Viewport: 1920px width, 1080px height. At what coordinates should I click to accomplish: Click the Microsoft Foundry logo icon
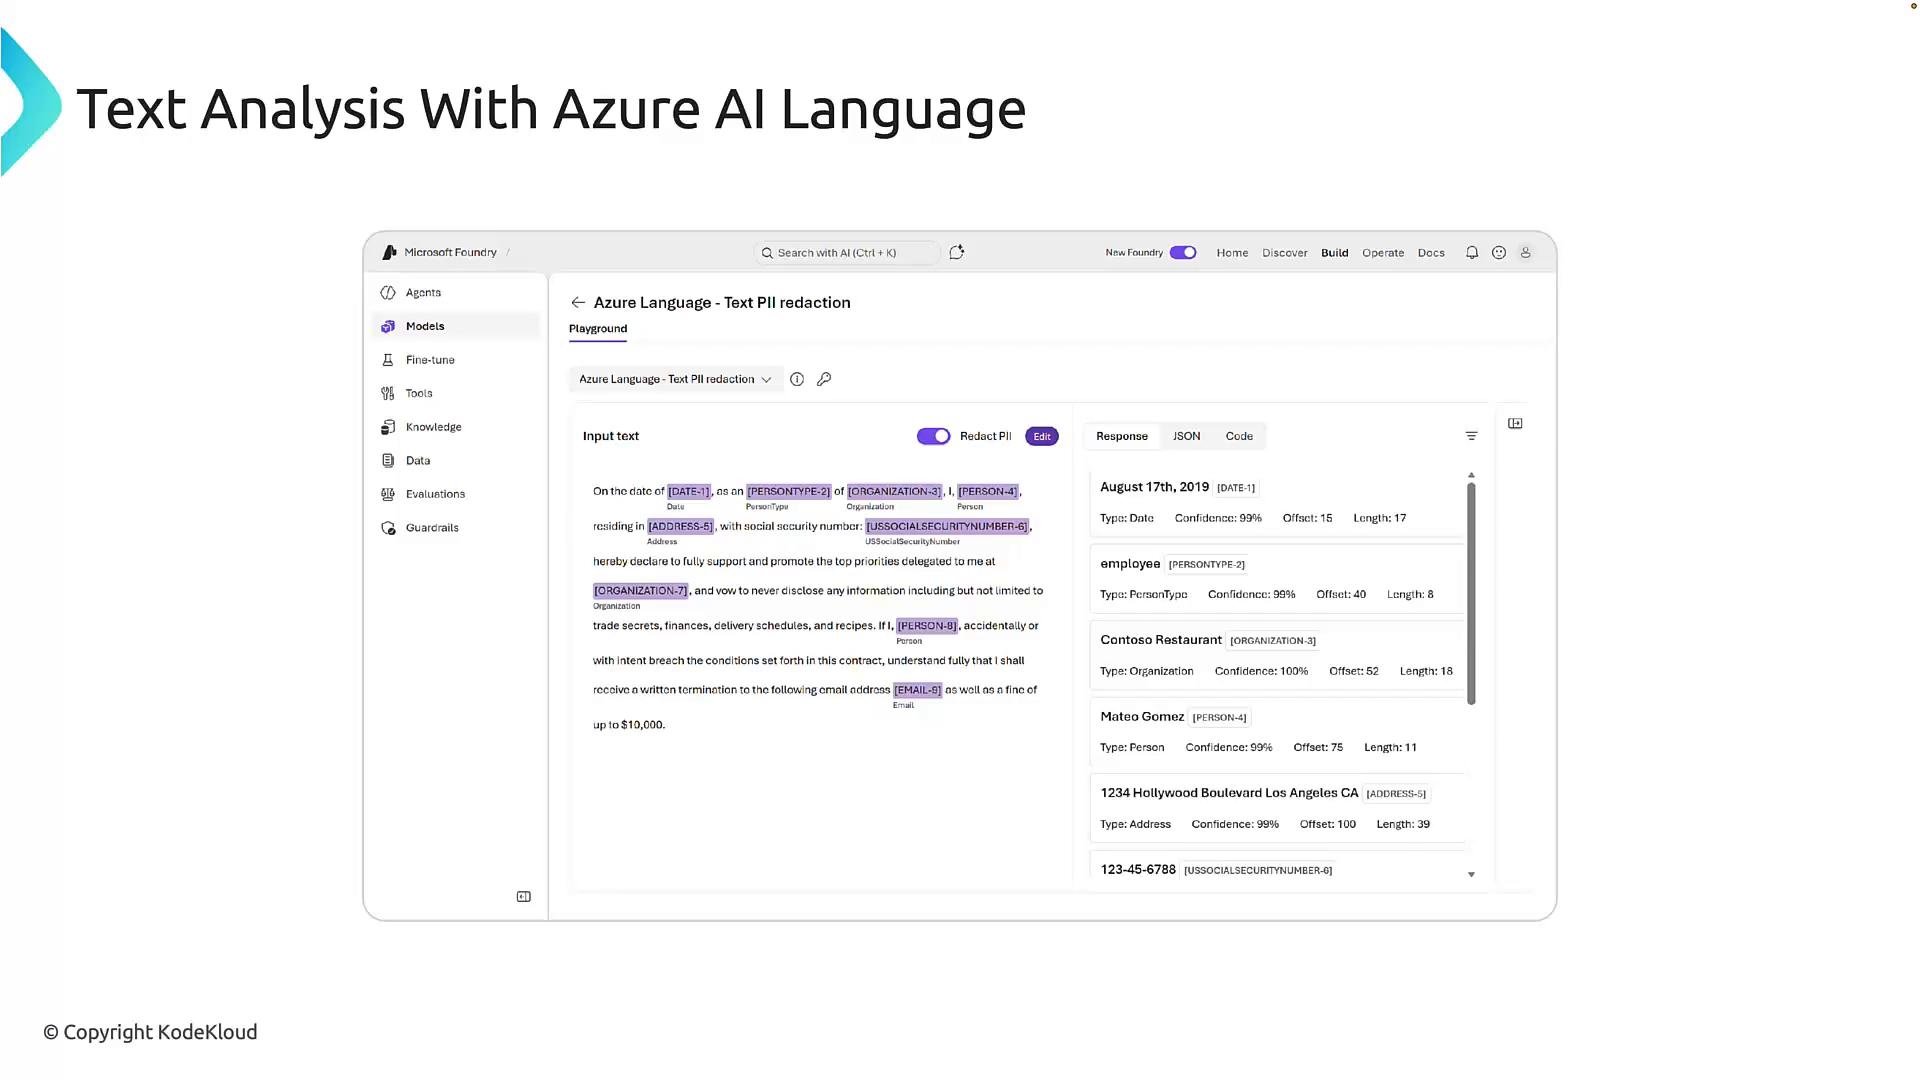pos(389,253)
